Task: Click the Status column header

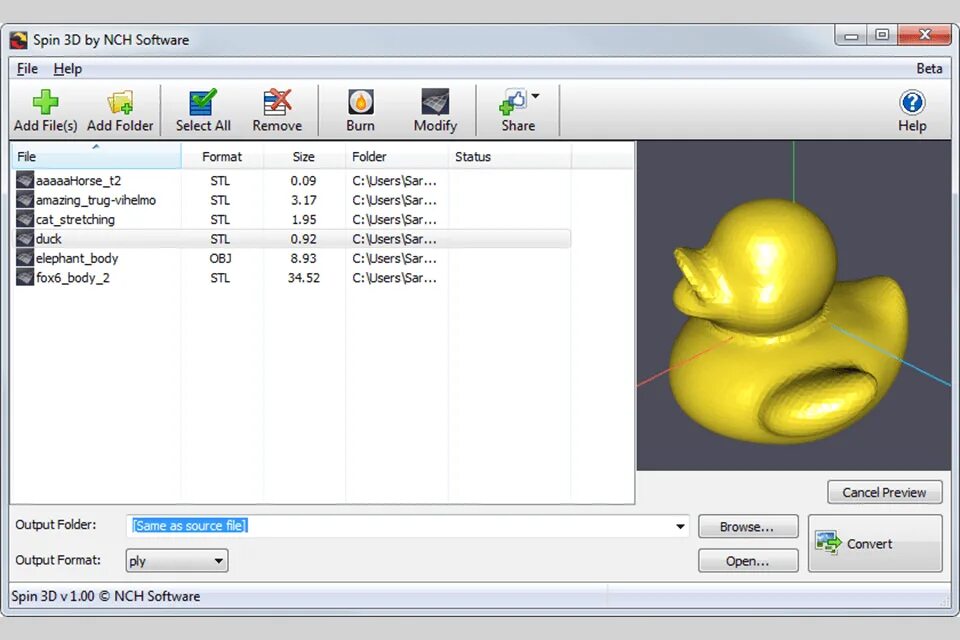Action: (x=509, y=156)
